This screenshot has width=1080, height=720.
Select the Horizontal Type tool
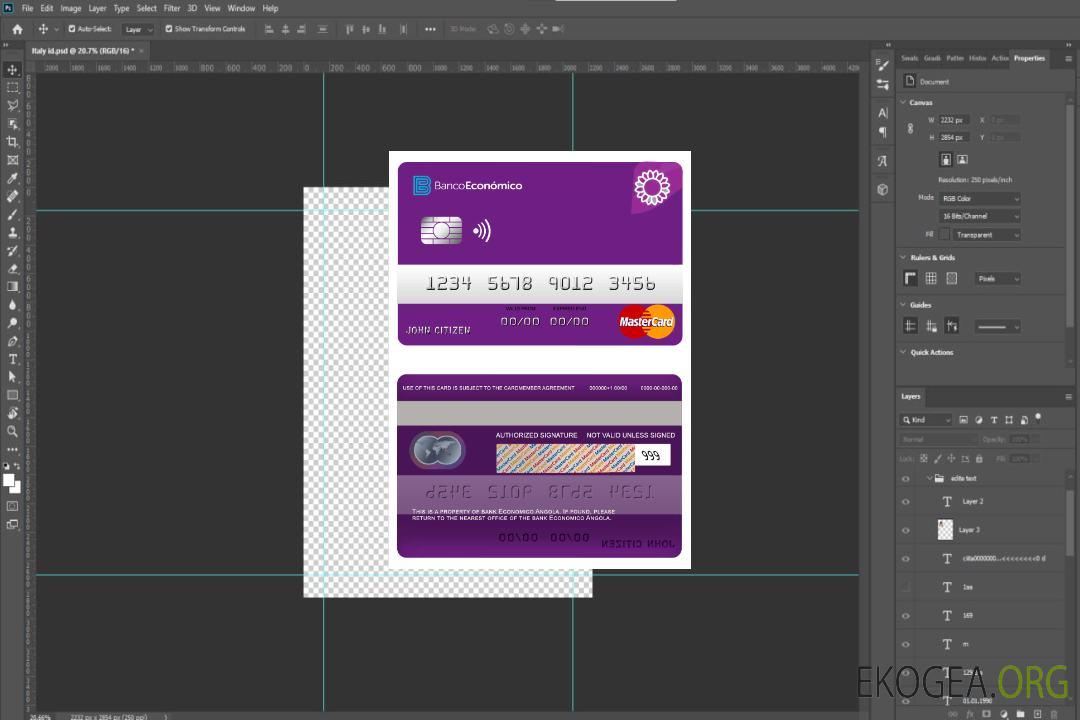(12, 359)
